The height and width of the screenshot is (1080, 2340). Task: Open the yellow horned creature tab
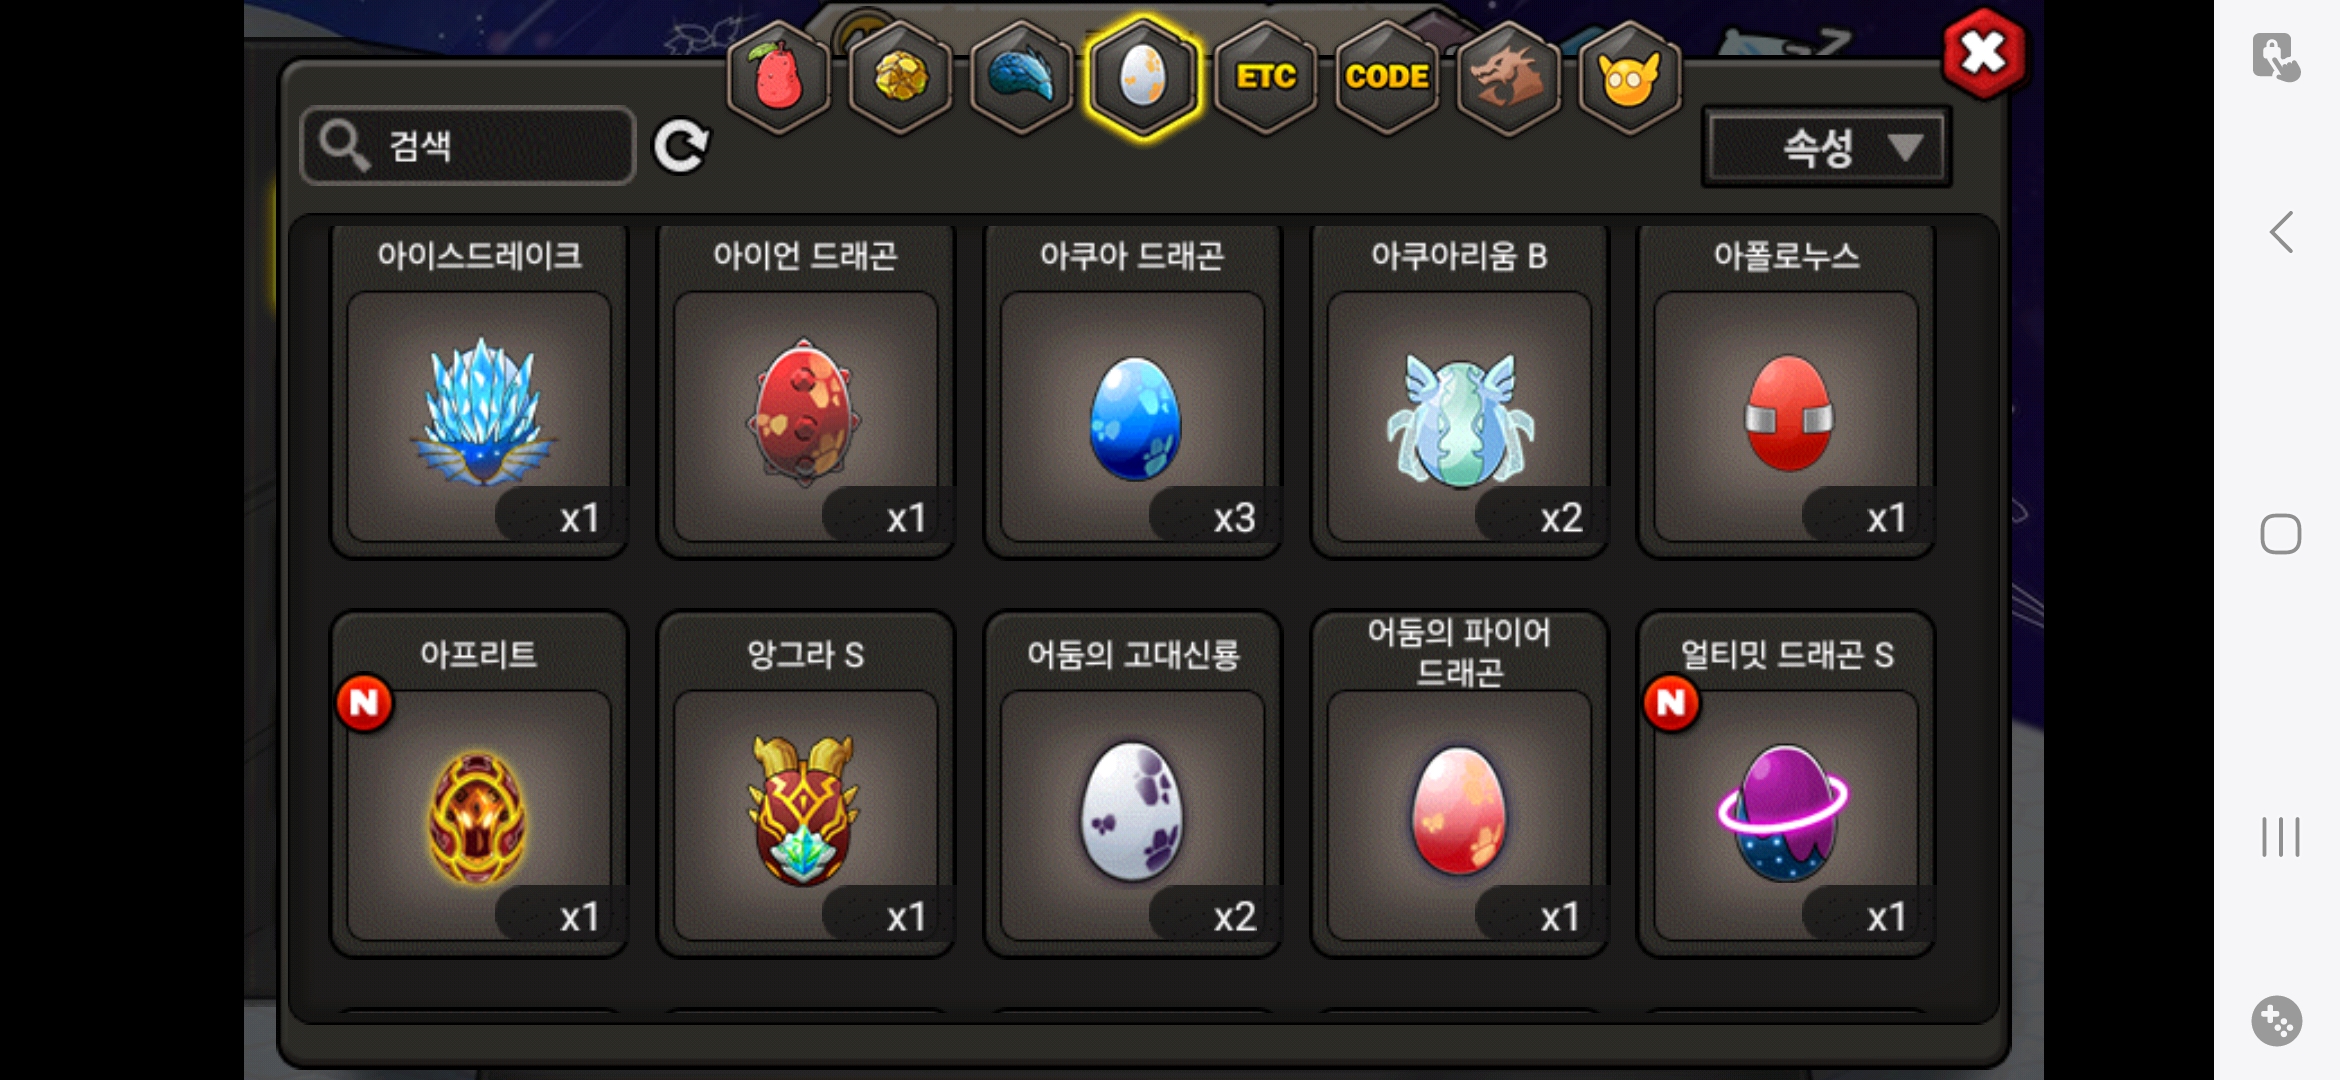[1630, 76]
